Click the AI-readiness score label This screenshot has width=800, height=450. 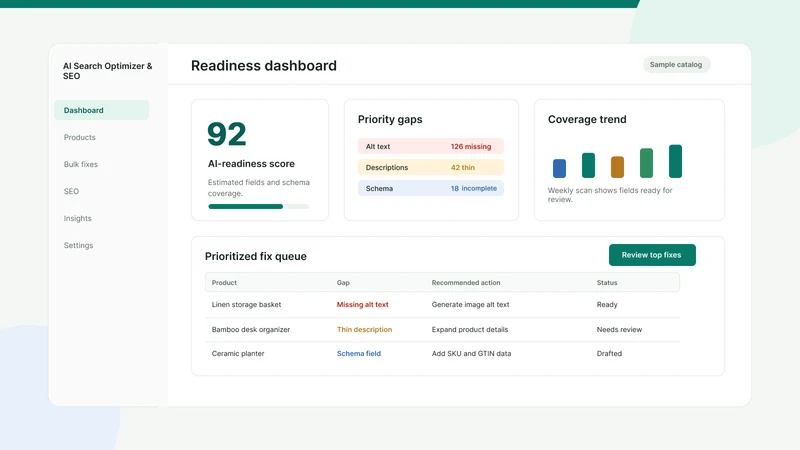(252, 164)
